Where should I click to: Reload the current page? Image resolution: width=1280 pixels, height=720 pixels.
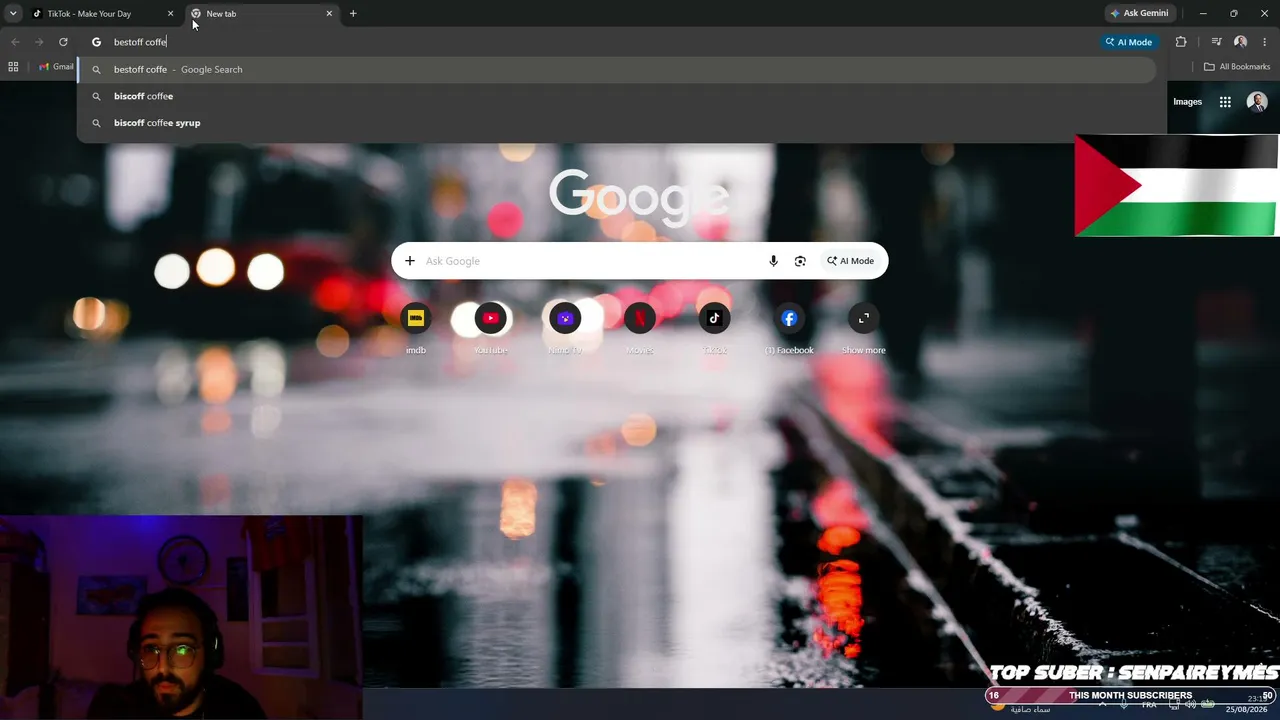coord(63,42)
